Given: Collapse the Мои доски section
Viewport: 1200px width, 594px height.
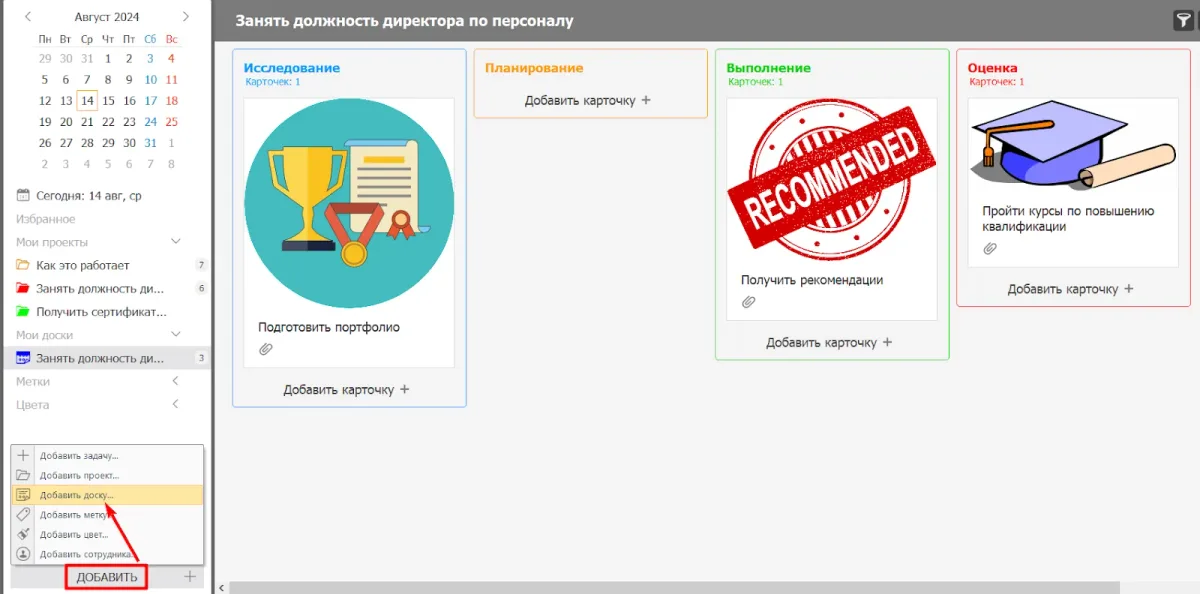Looking at the screenshot, I should 176,335.
